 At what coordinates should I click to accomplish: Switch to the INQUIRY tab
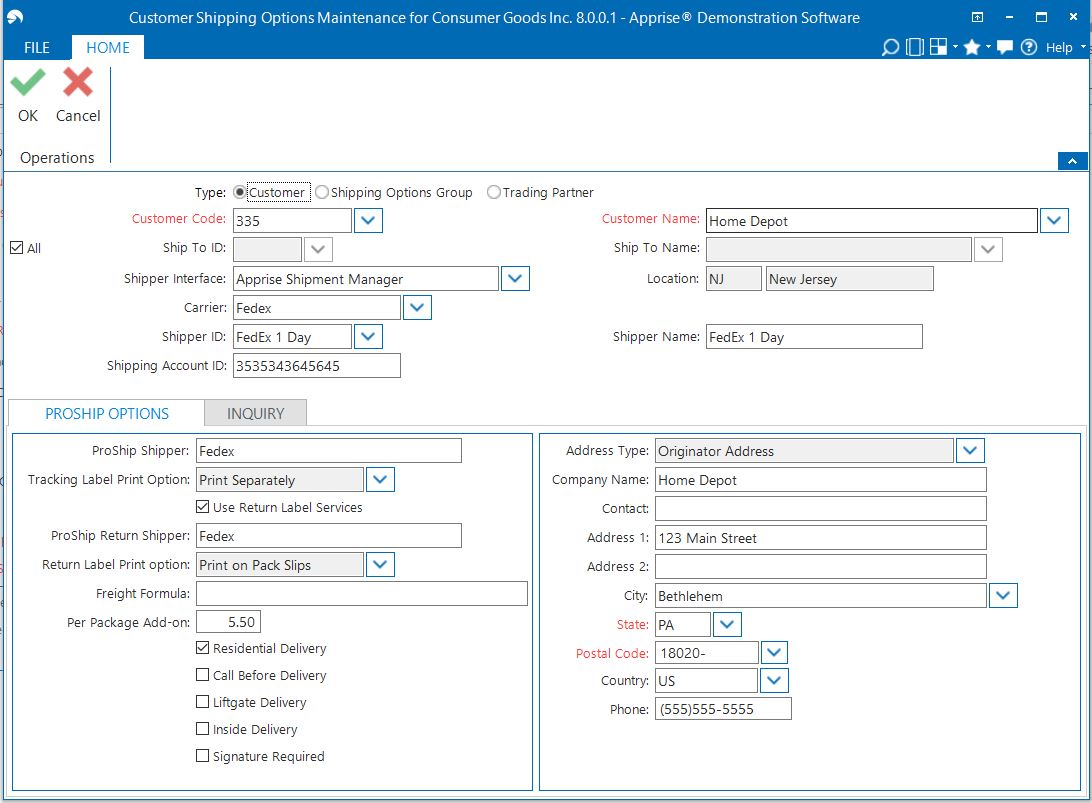coord(255,413)
